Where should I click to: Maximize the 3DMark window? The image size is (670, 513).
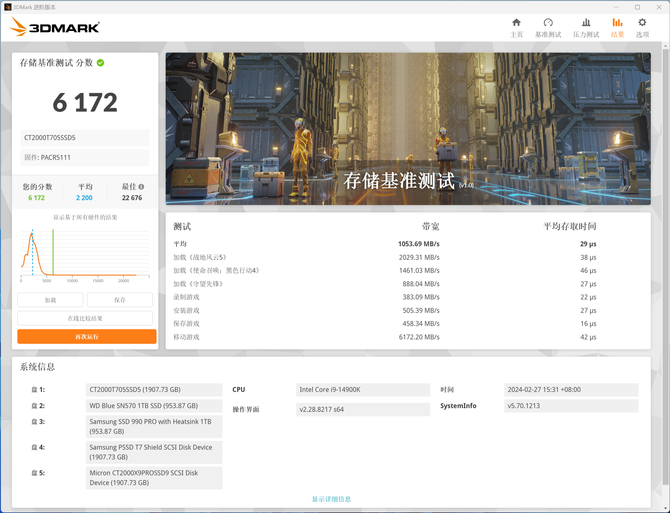[639, 6]
